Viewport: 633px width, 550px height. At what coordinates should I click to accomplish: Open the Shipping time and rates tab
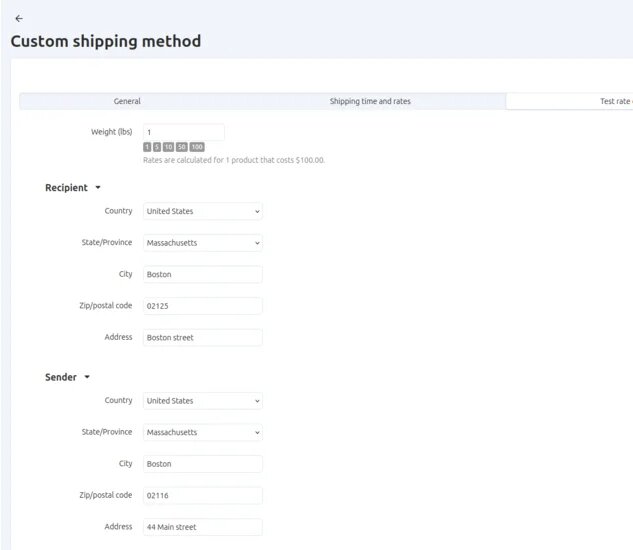tap(370, 101)
